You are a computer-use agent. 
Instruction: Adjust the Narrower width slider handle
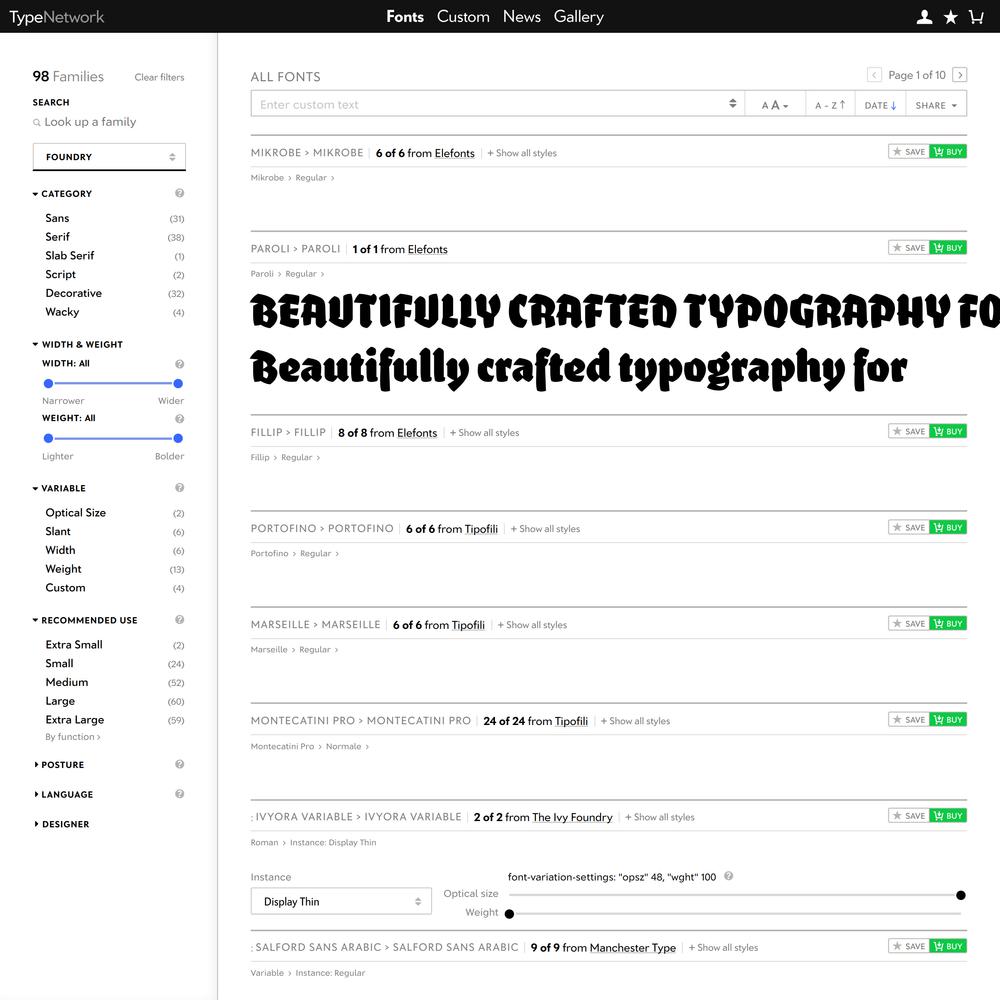click(x=48, y=383)
